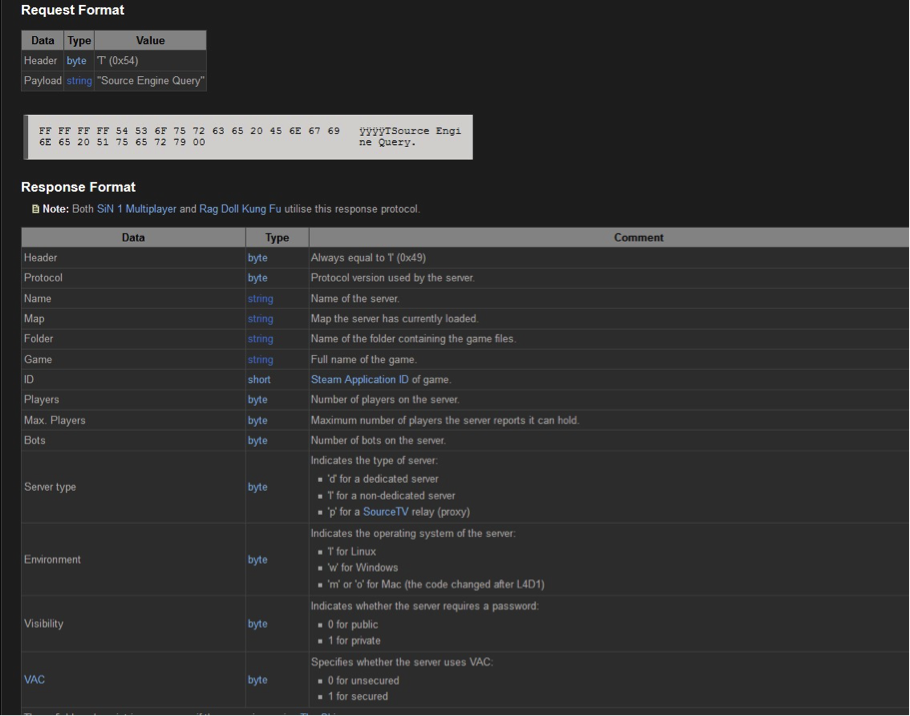This screenshot has width=910, height=716.
Task: Click the byte type link for the Protocol row
Action: click(x=258, y=278)
